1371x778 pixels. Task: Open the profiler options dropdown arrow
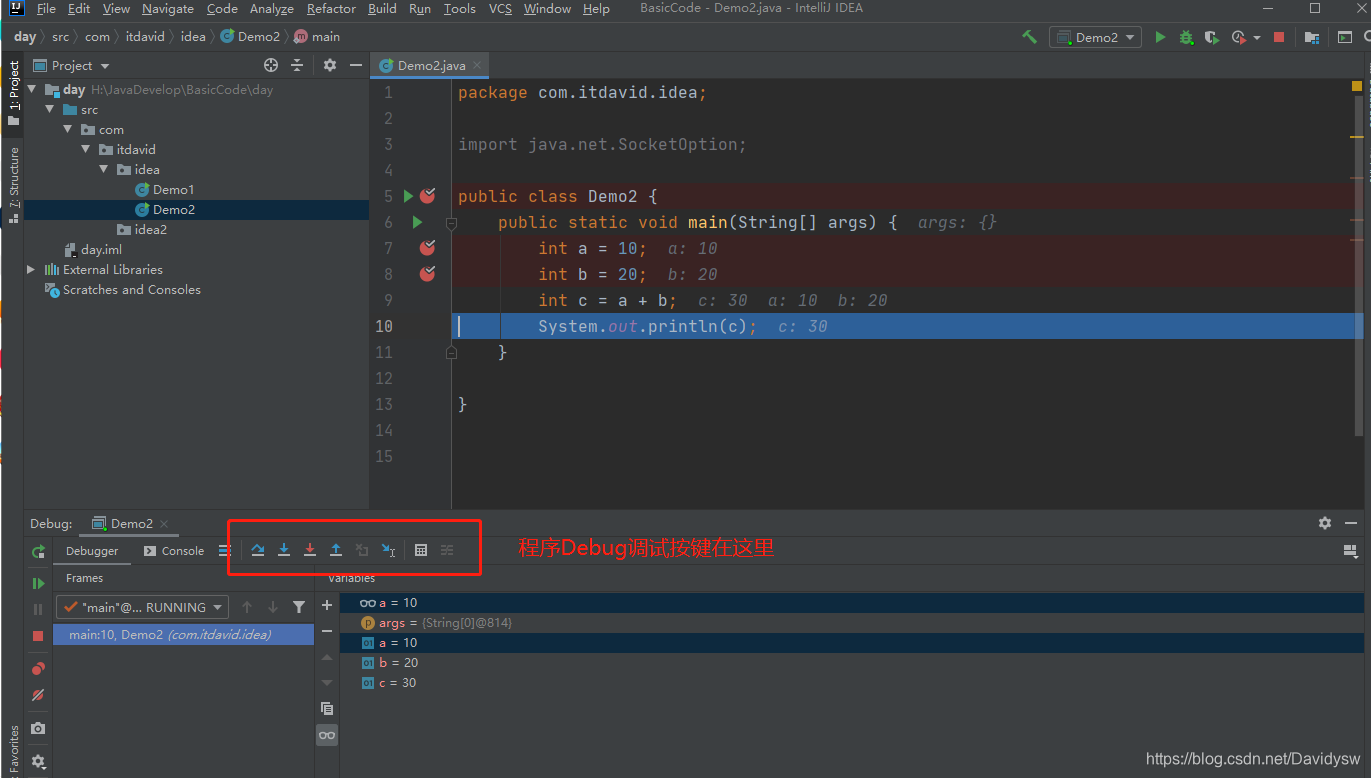(x=1257, y=38)
